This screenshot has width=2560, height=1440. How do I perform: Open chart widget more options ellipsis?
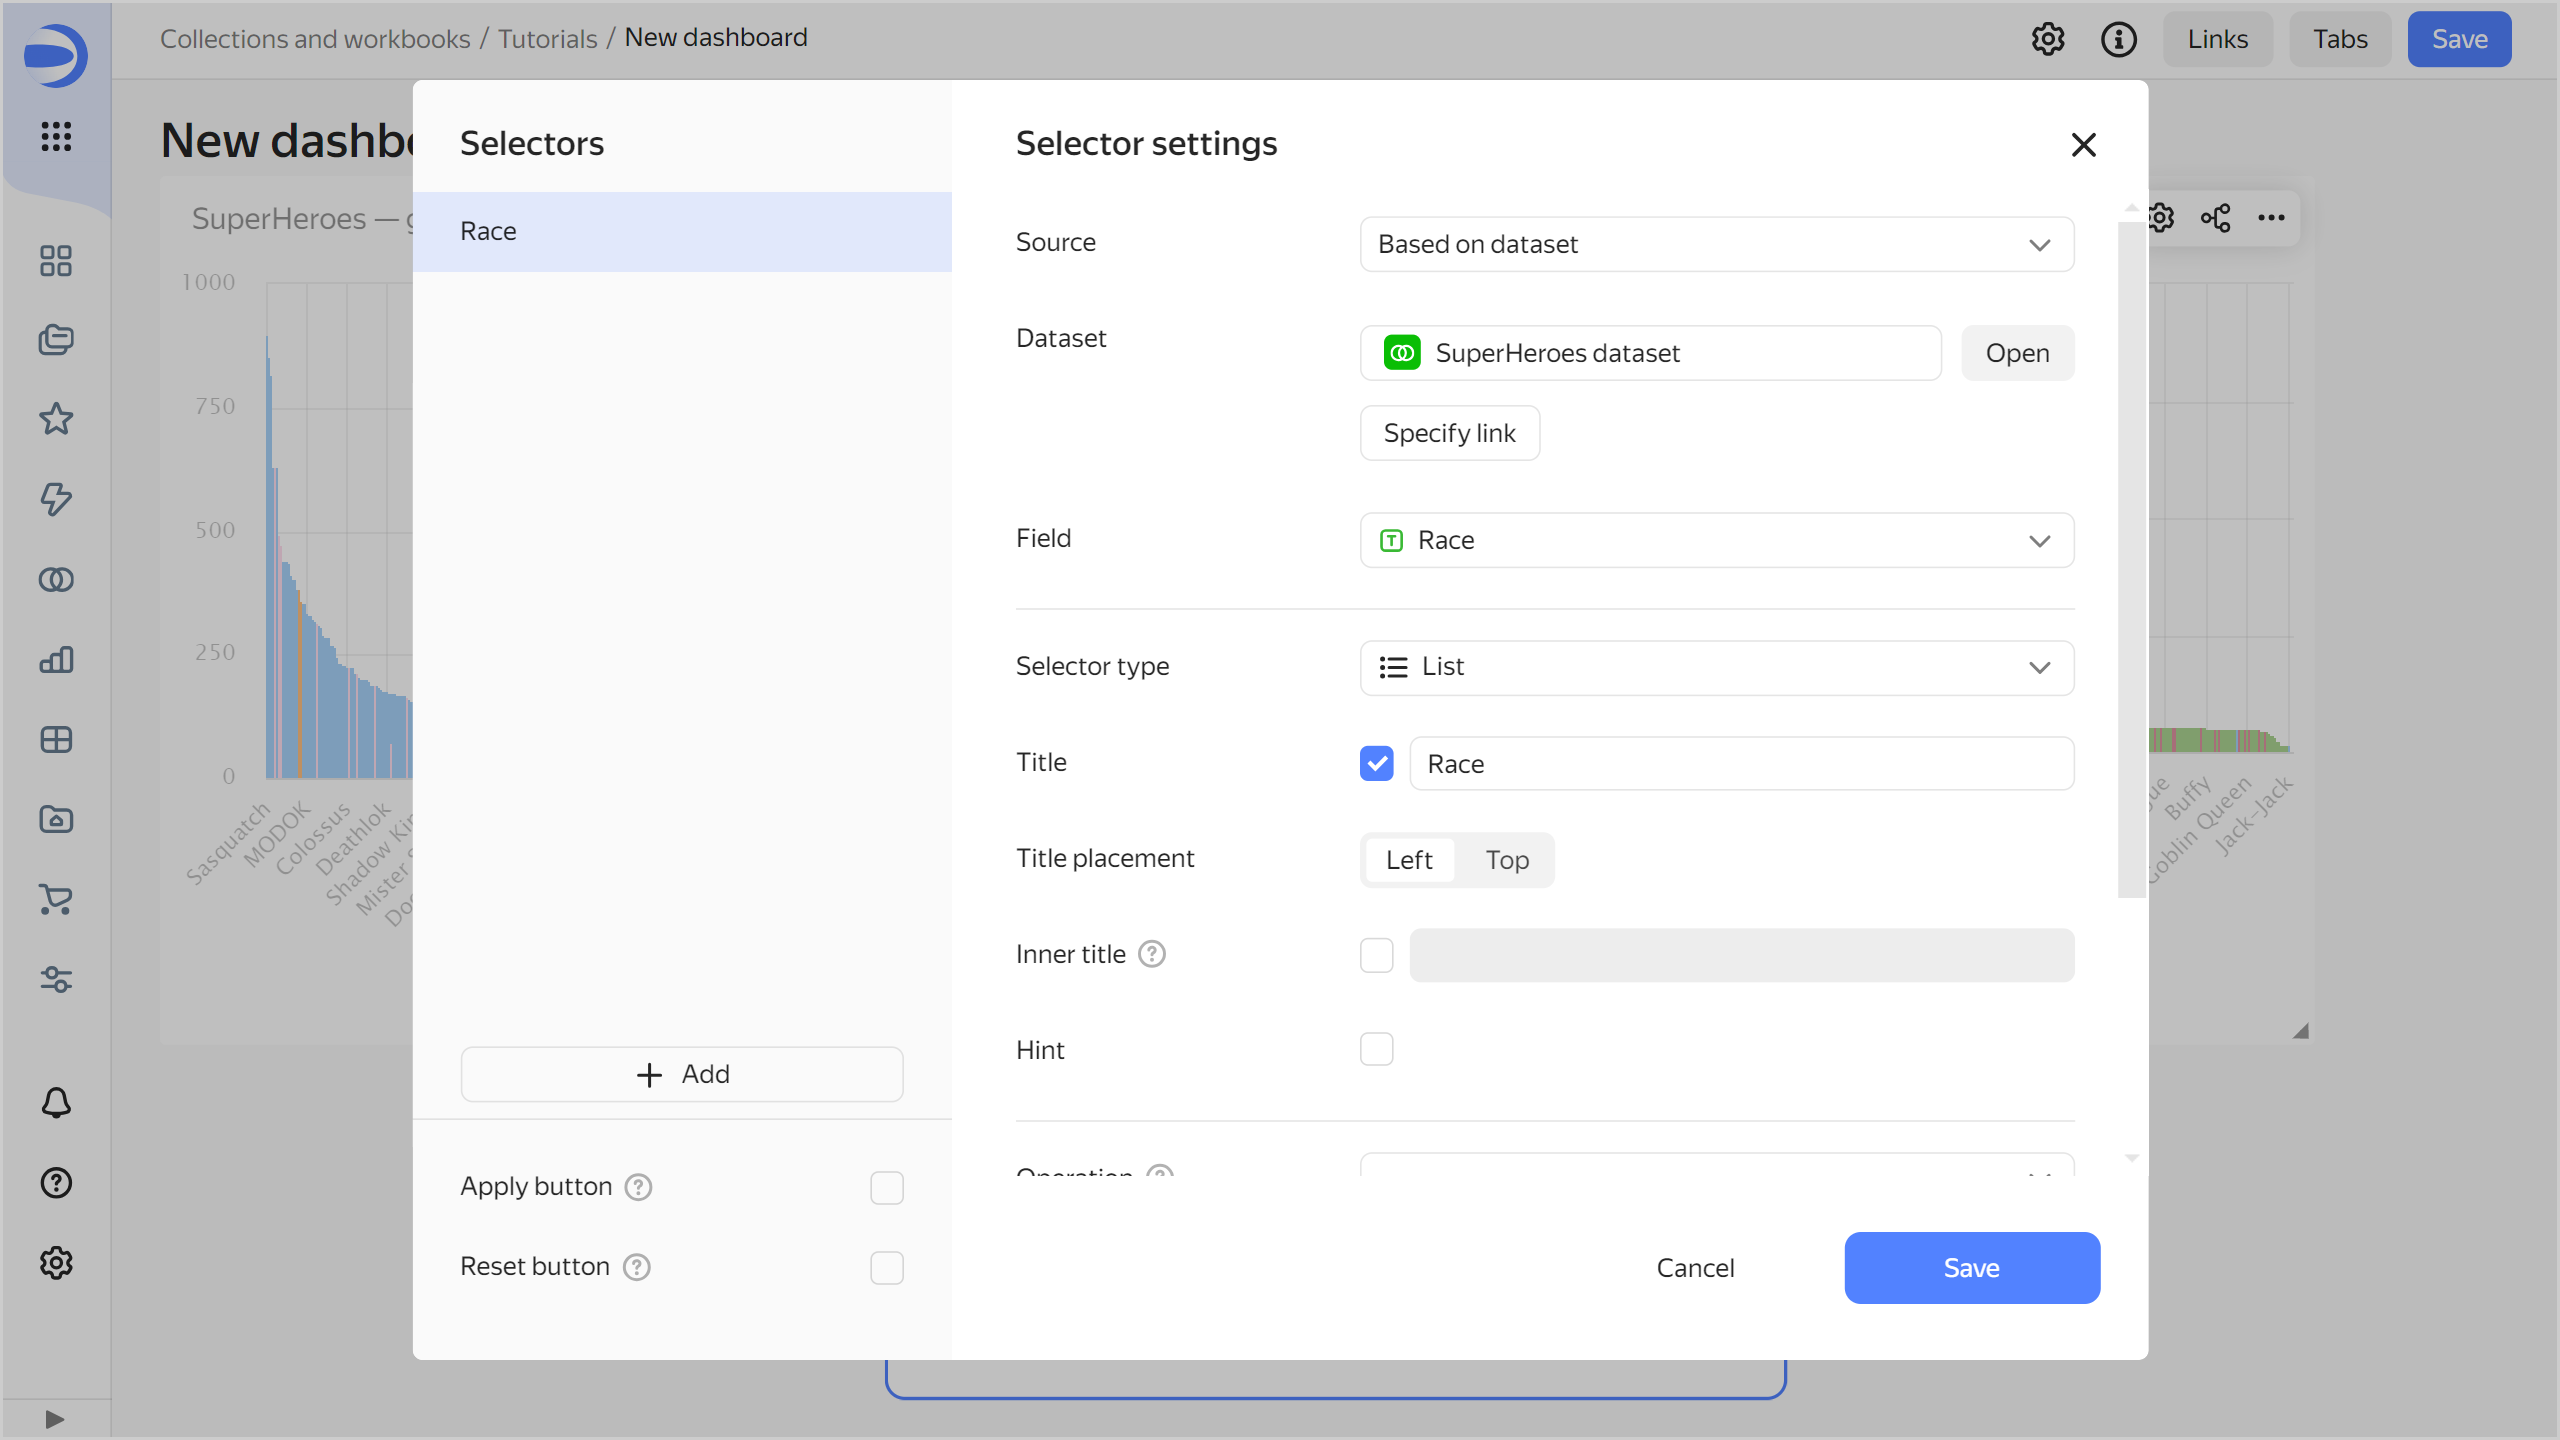pyautogui.click(x=2272, y=218)
